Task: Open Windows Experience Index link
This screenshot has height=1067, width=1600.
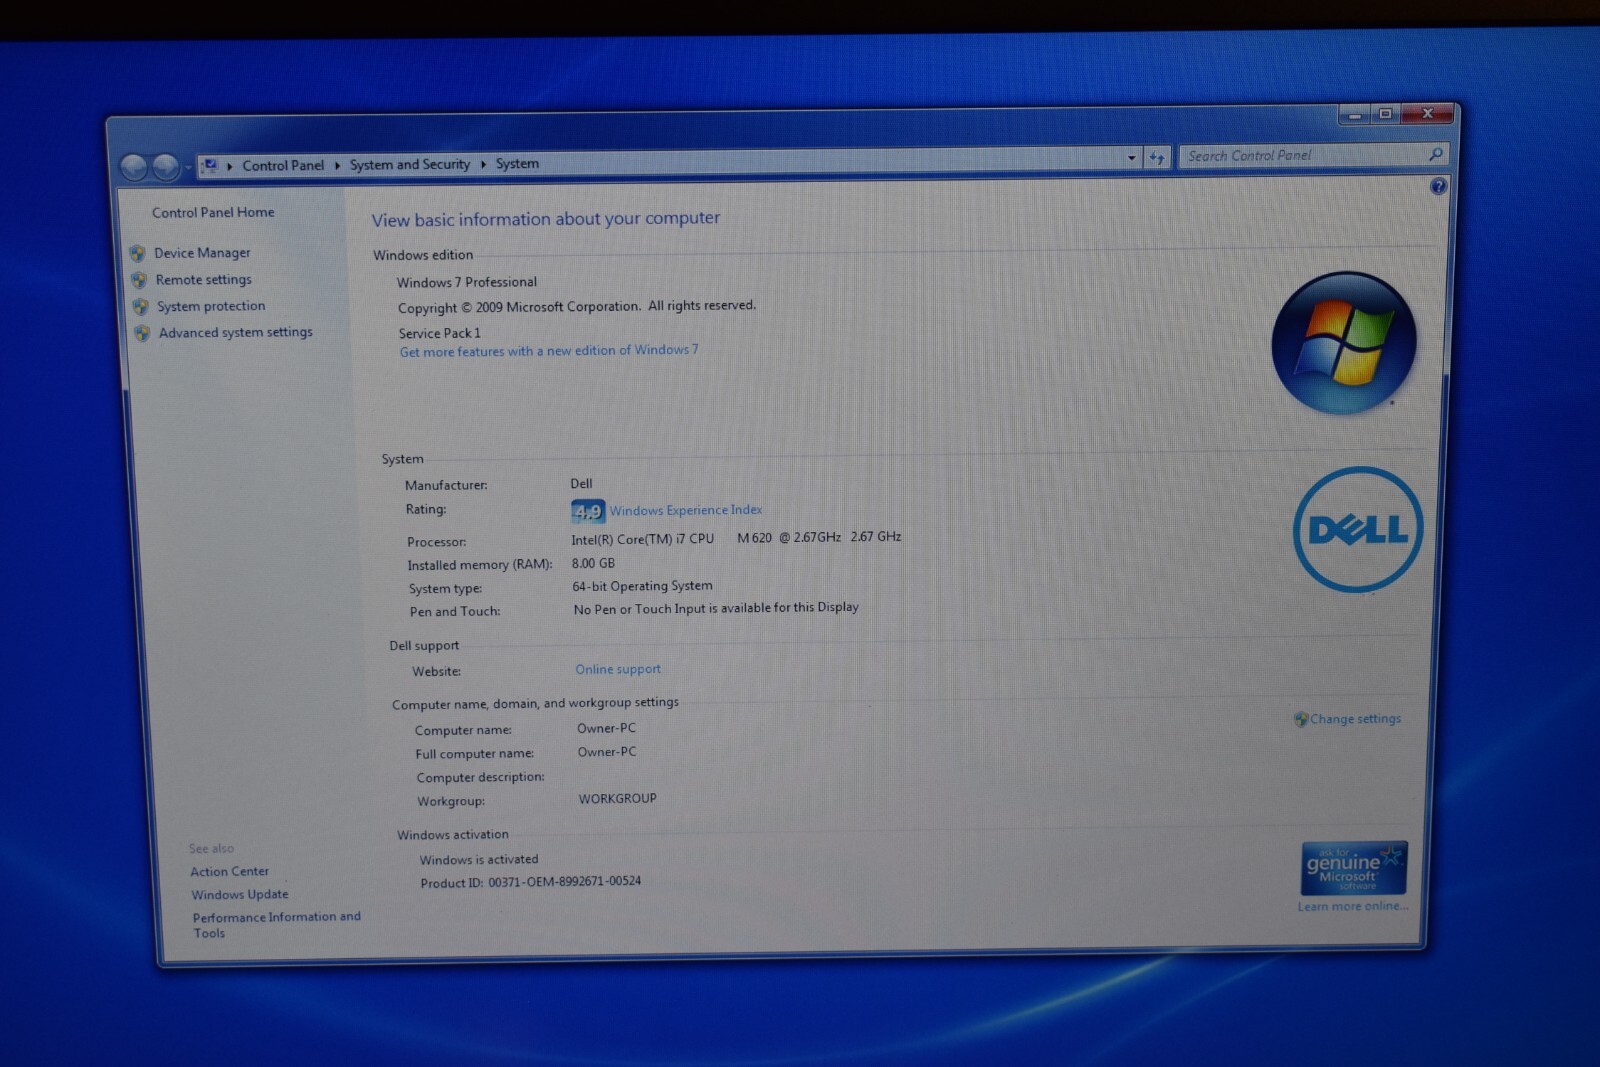Action: pos(686,510)
